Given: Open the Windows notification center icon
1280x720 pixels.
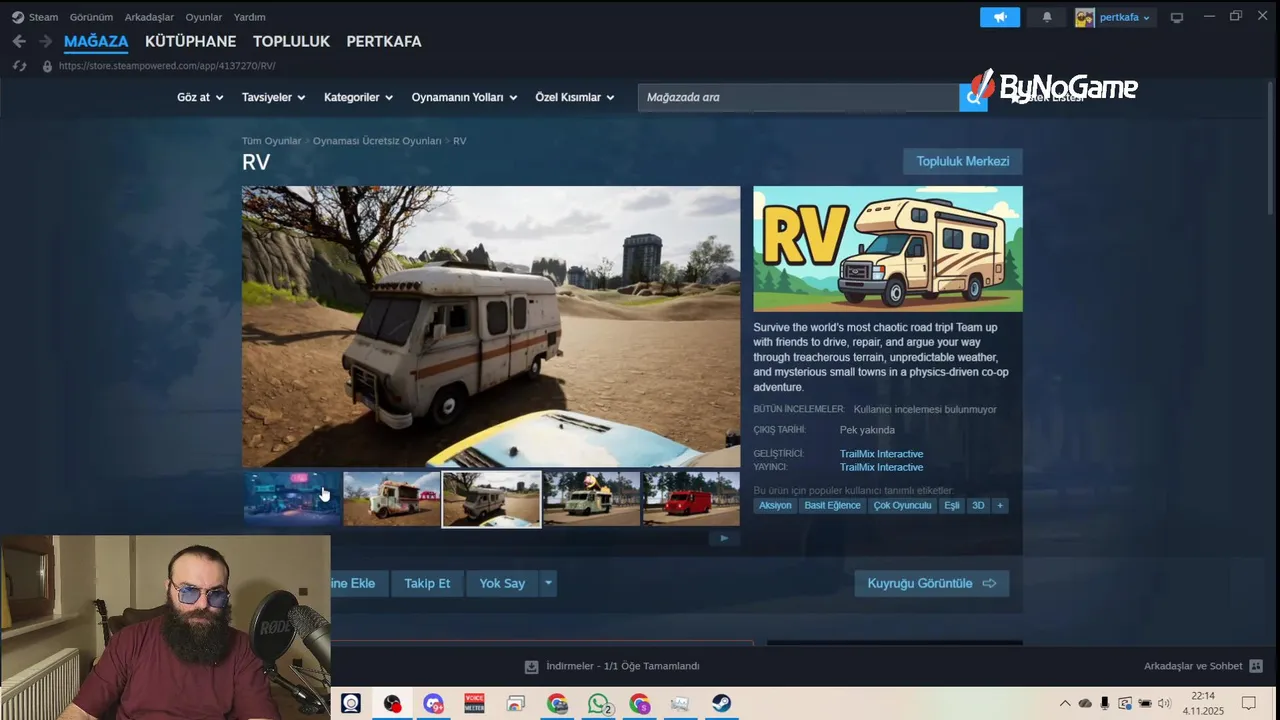Looking at the screenshot, I should tap(1248, 704).
